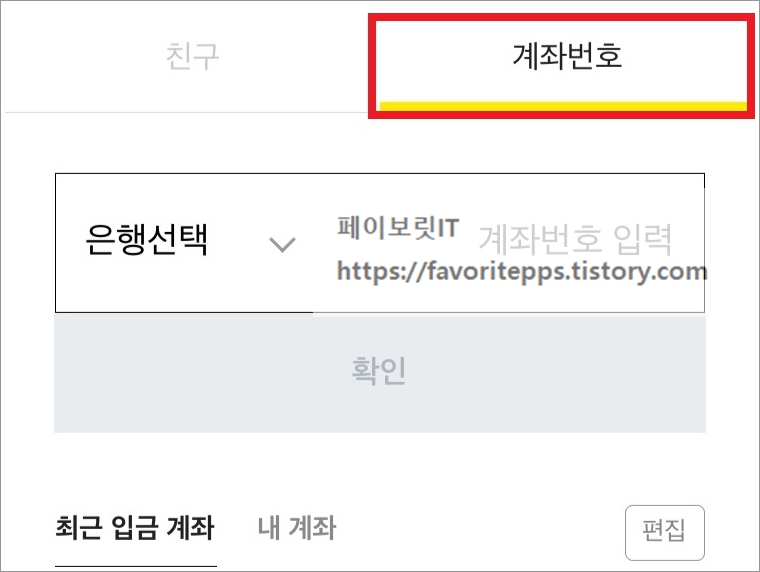Switch to the 친구 tab
The height and width of the screenshot is (572, 760).
pos(192,56)
